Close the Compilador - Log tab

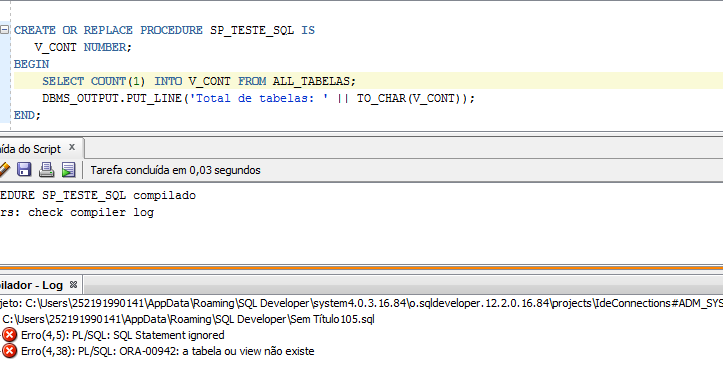tap(73, 285)
